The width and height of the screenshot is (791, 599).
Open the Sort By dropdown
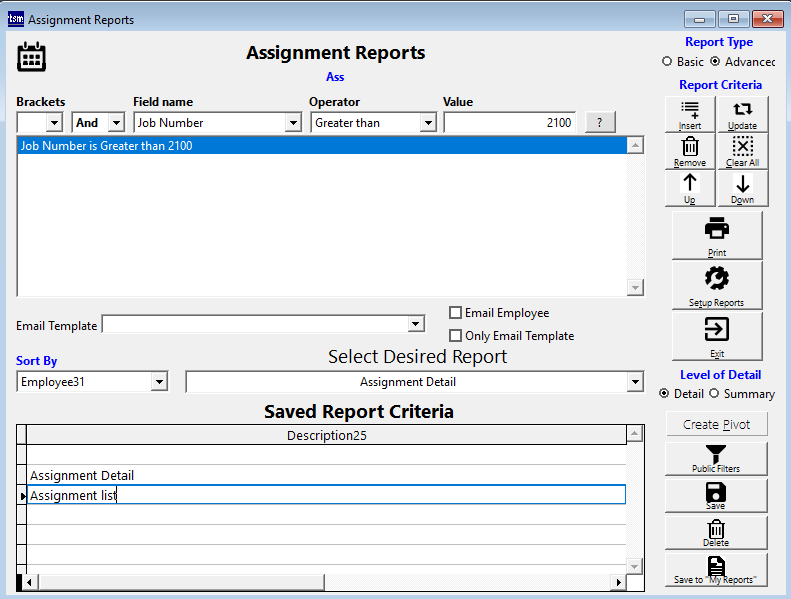coord(159,382)
